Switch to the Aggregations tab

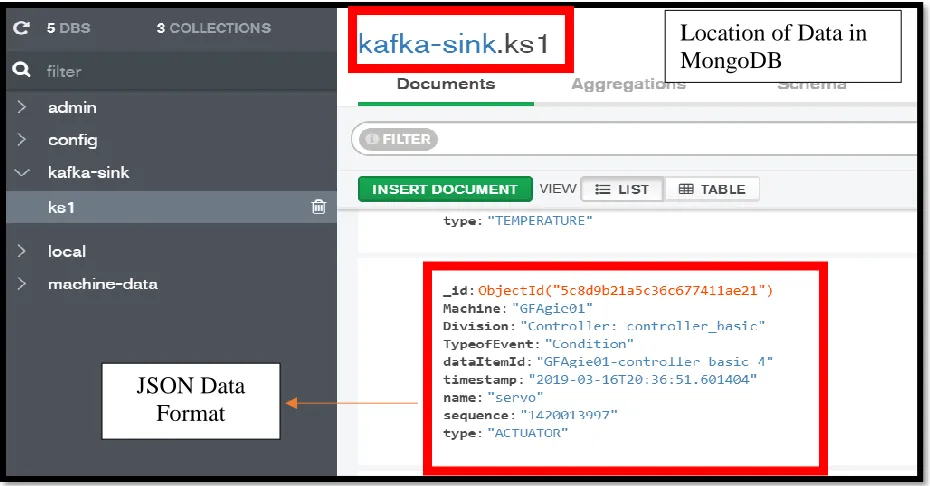[629, 84]
